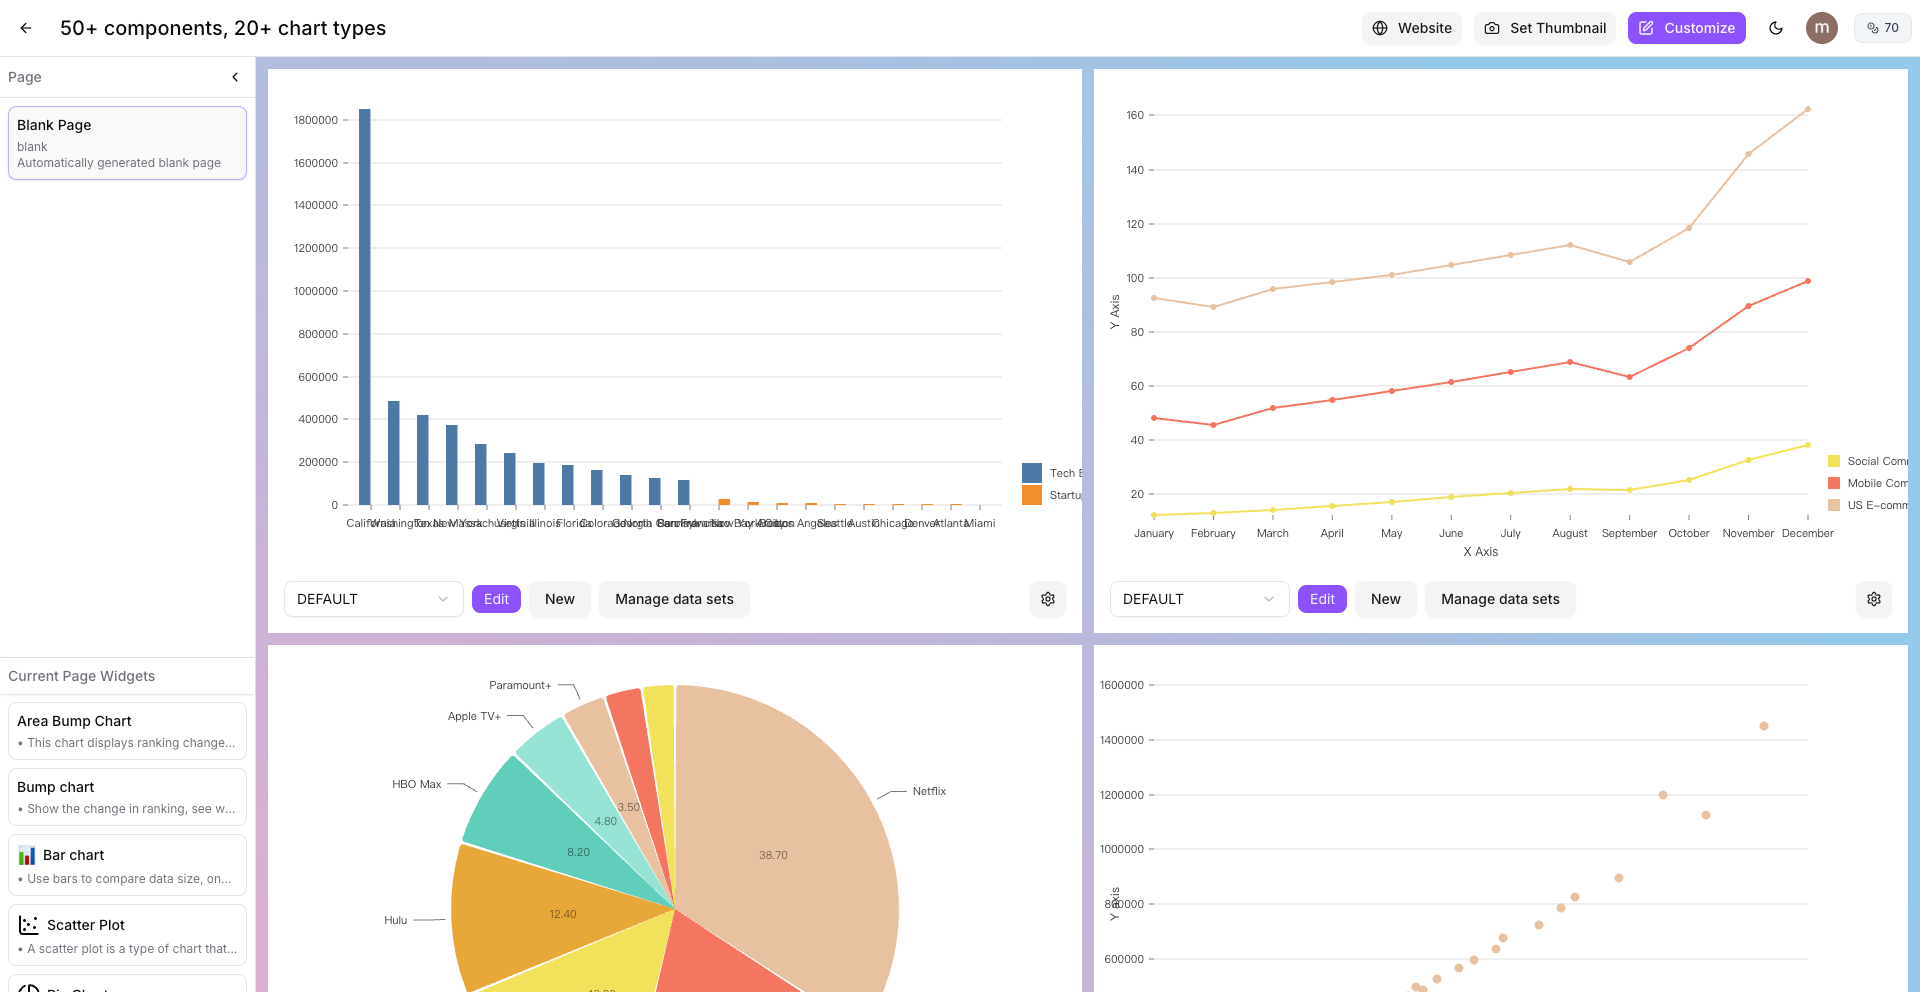The width and height of the screenshot is (1920, 992).
Task: Select Scatter Plot widget card
Action: (127, 935)
